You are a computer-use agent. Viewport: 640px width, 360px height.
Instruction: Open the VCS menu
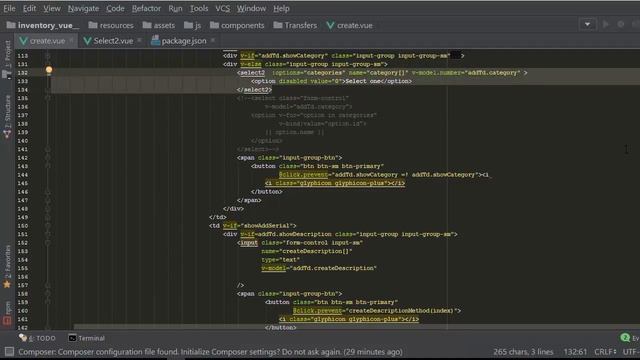[x=222, y=8]
